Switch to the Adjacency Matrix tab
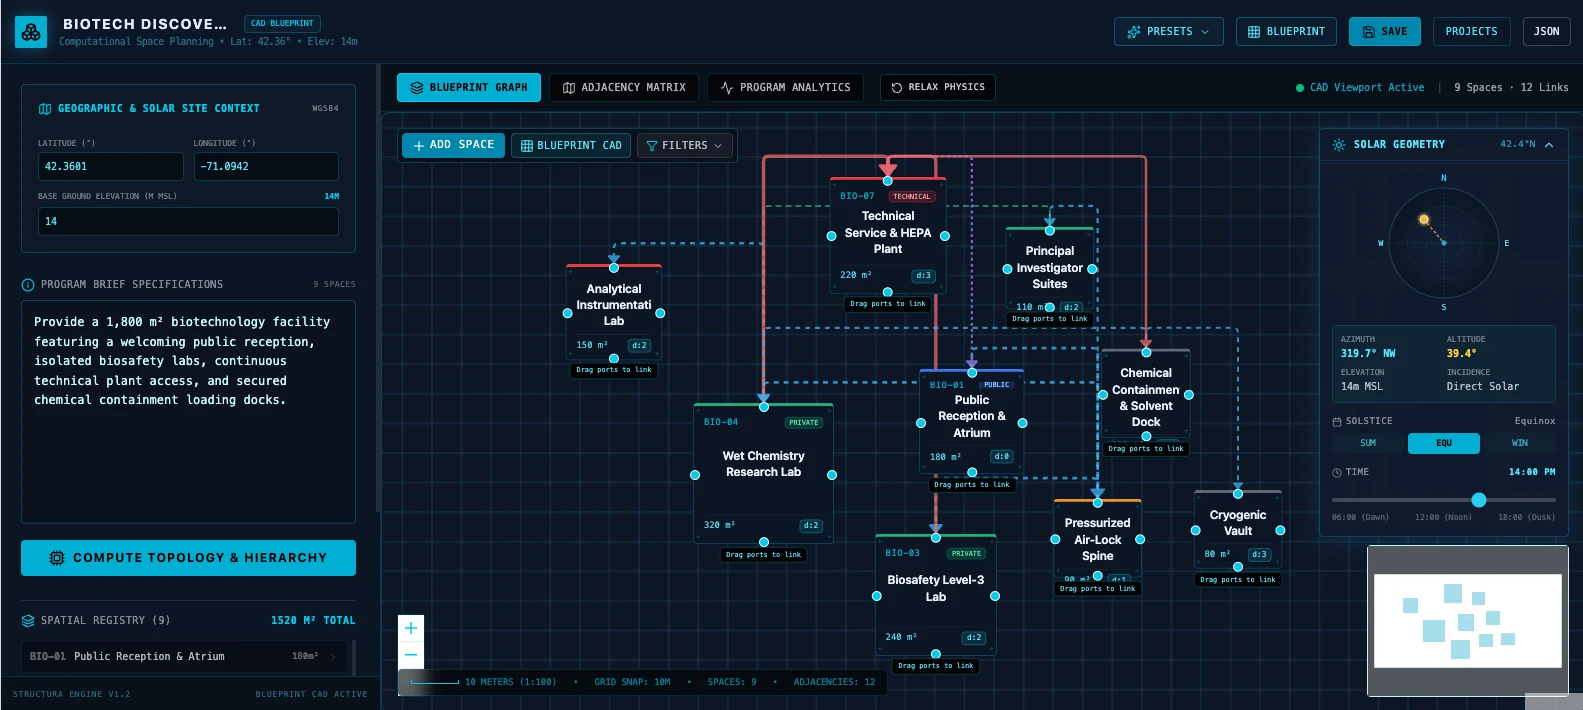Image resolution: width=1583 pixels, height=710 pixels. (x=624, y=88)
